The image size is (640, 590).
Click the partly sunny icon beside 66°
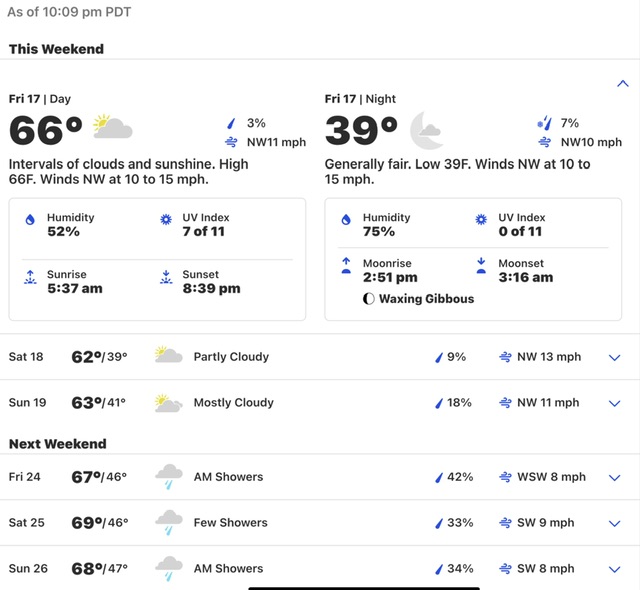click(113, 126)
